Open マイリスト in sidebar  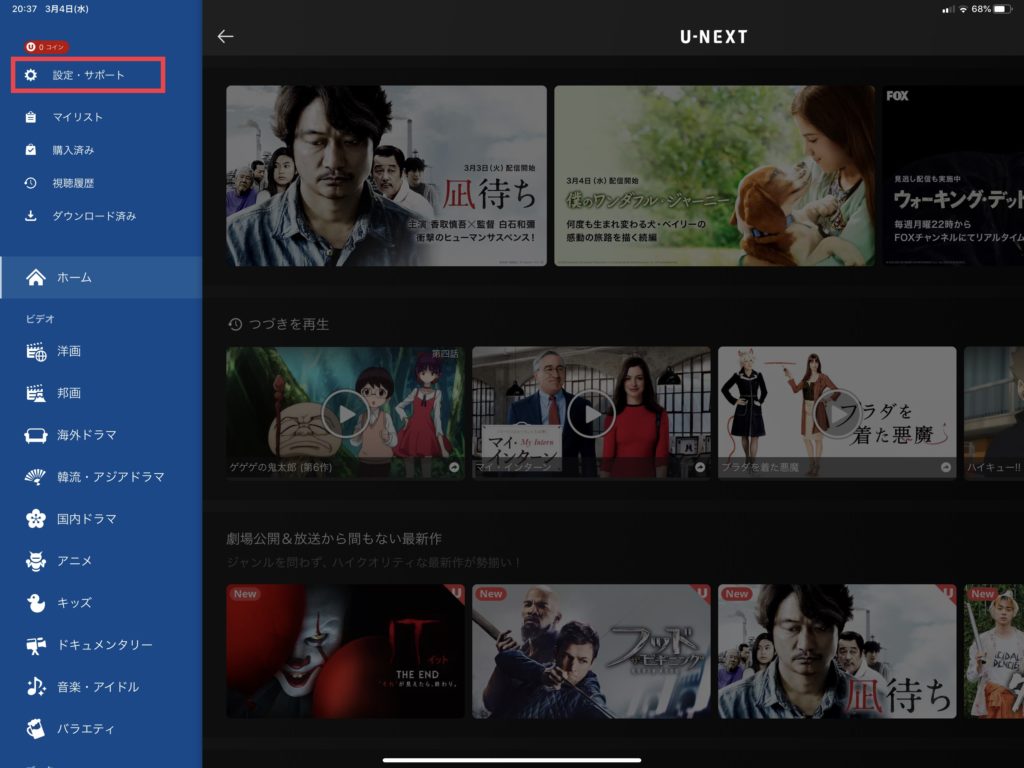coord(78,117)
